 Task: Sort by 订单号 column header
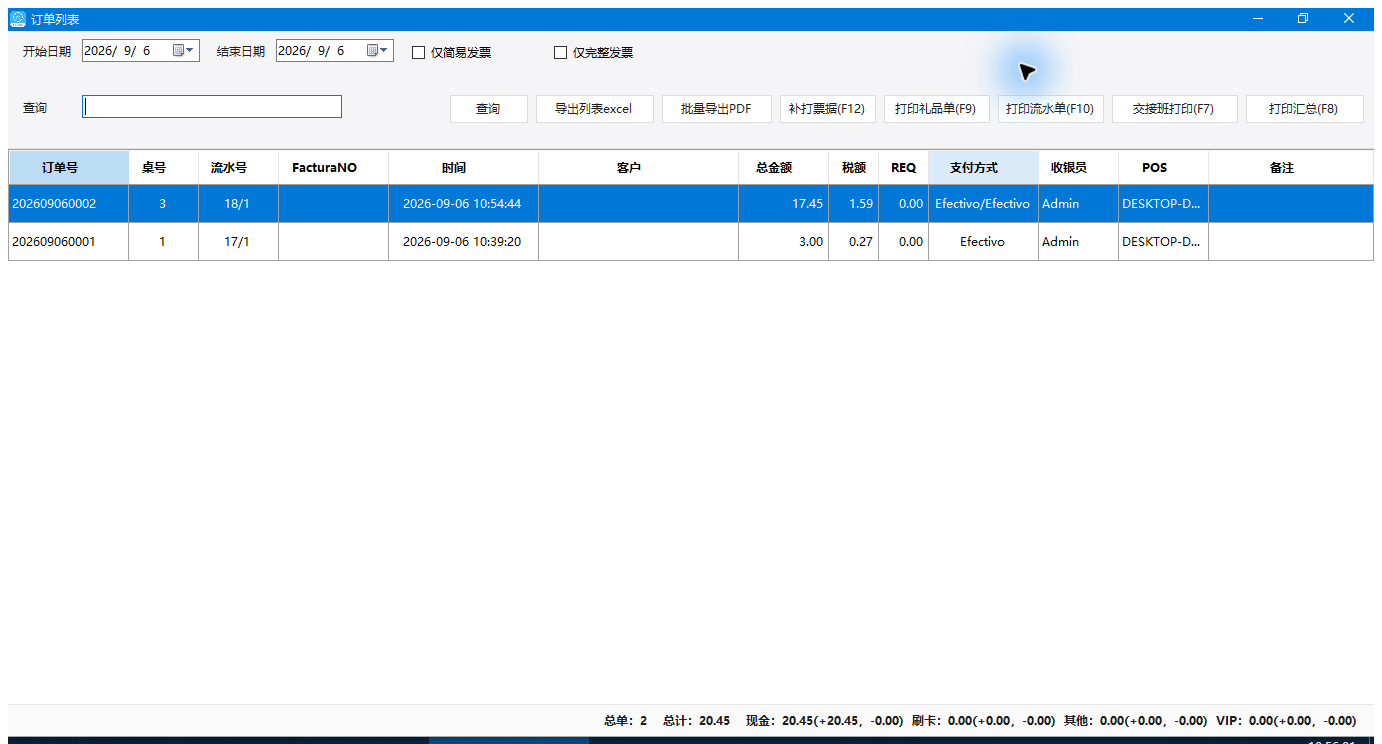(x=69, y=168)
